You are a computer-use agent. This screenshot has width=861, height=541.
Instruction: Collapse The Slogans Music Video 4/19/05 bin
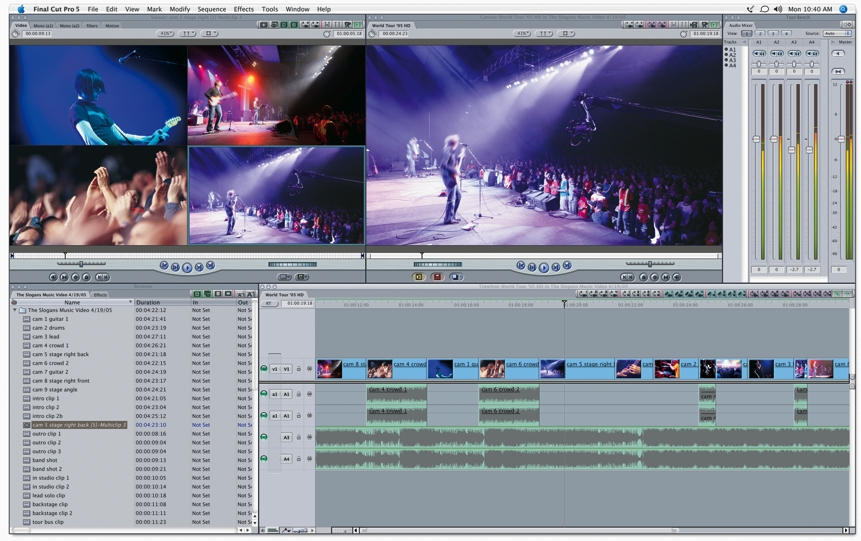[x=15, y=310]
